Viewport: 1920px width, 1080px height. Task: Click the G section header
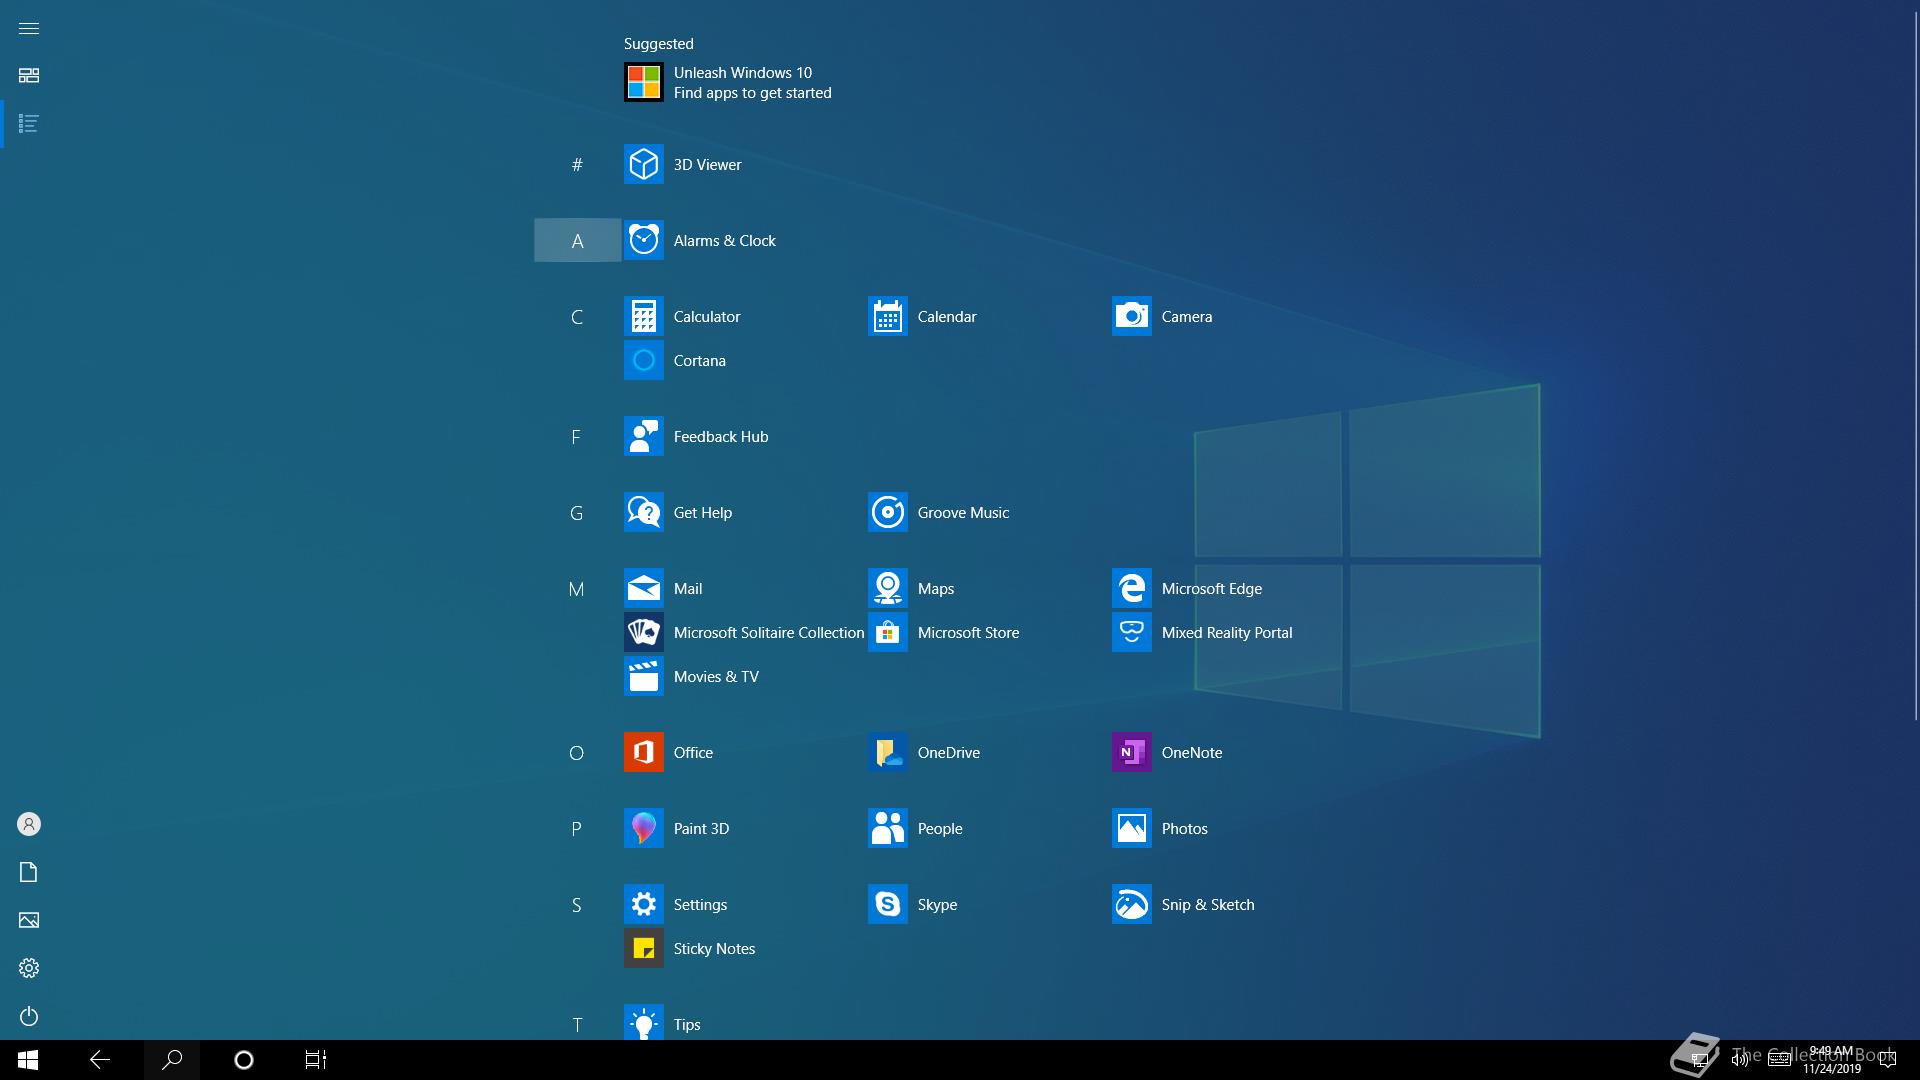pos(577,513)
